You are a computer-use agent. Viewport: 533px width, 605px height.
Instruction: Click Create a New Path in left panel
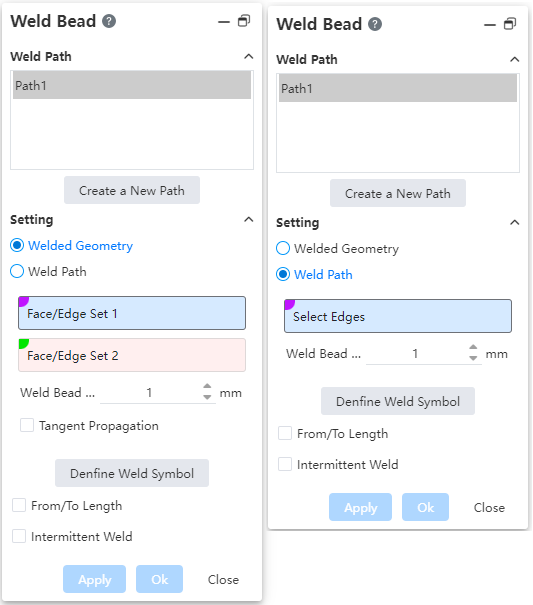click(x=132, y=190)
